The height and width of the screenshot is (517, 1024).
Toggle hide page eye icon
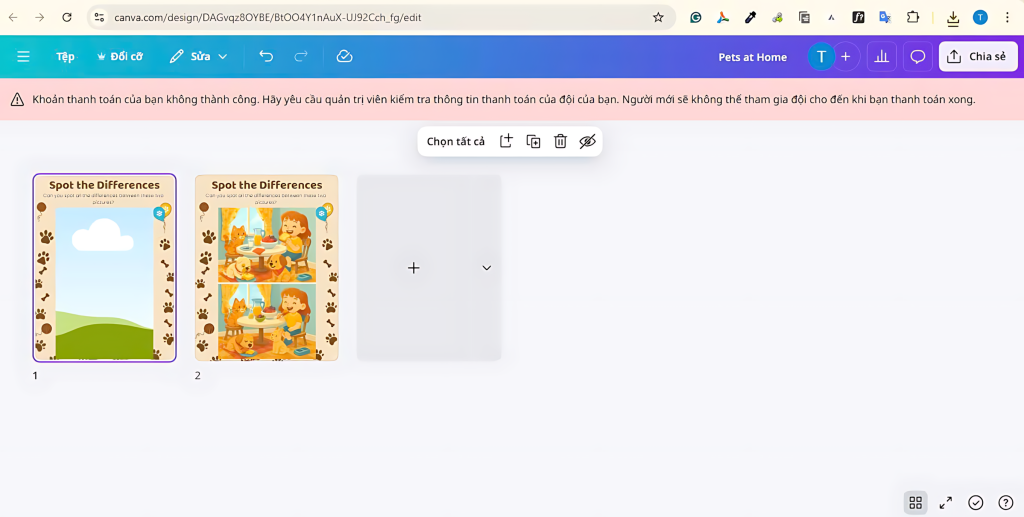587,141
